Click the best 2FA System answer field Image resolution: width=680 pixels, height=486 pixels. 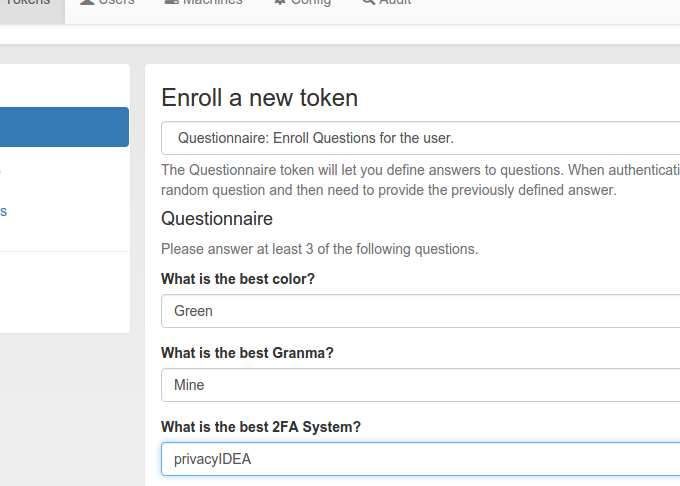coord(420,459)
